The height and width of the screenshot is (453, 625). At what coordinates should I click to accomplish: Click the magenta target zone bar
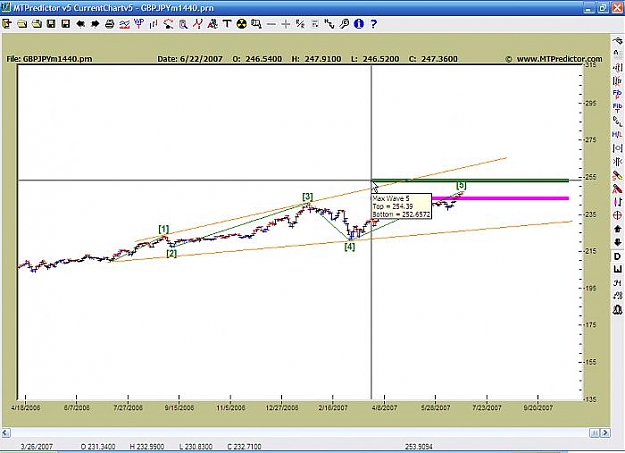point(500,198)
